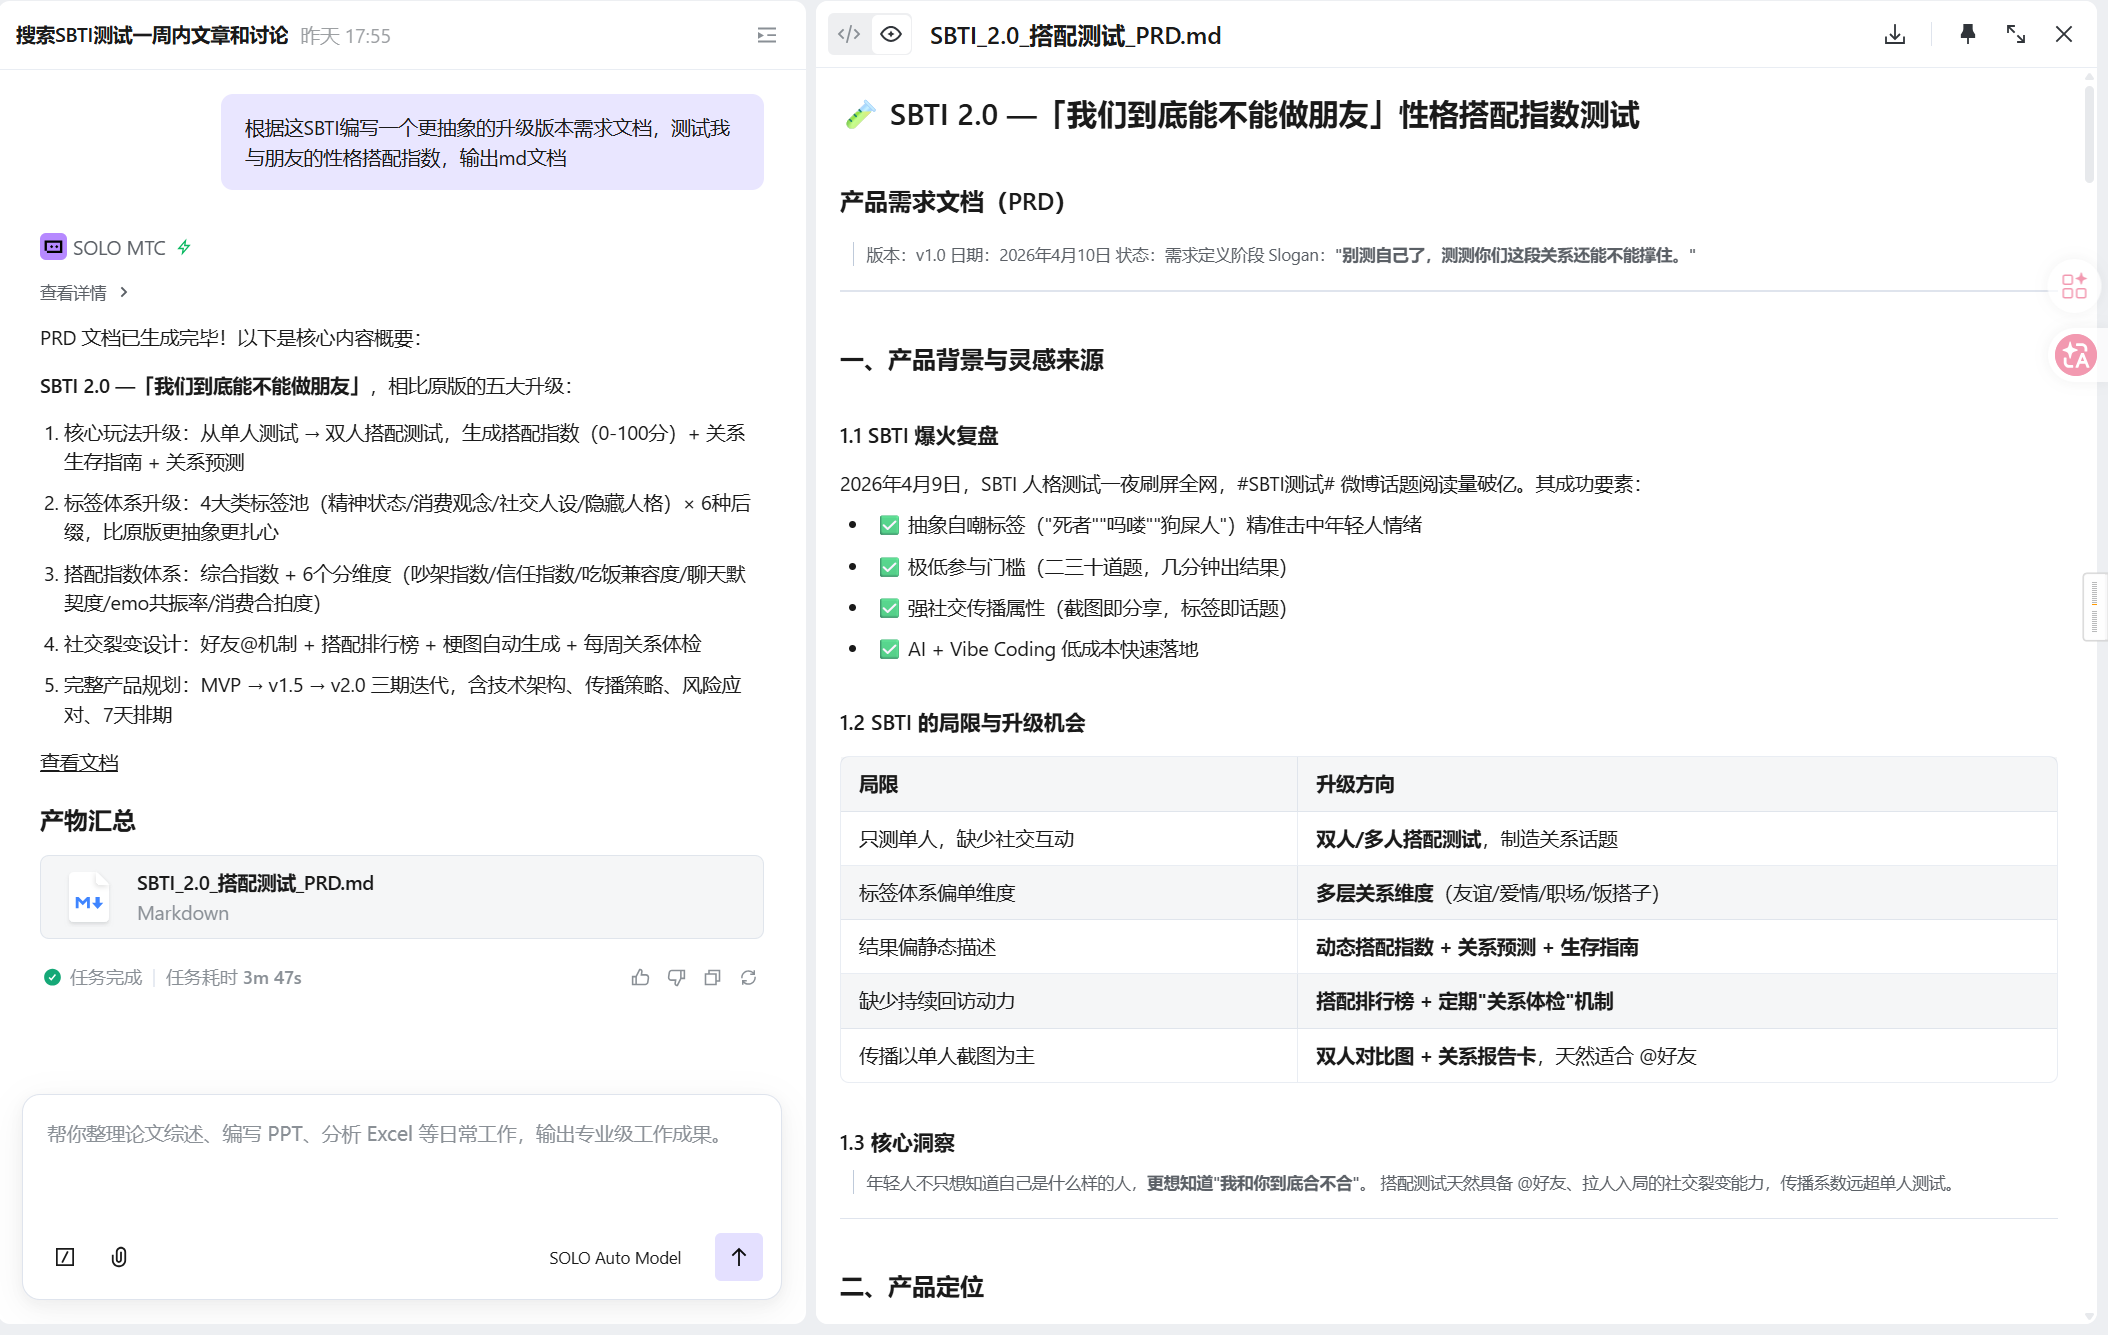Toggle the conversation list panel icon
The width and height of the screenshot is (2108, 1335).
click(767, 36)
